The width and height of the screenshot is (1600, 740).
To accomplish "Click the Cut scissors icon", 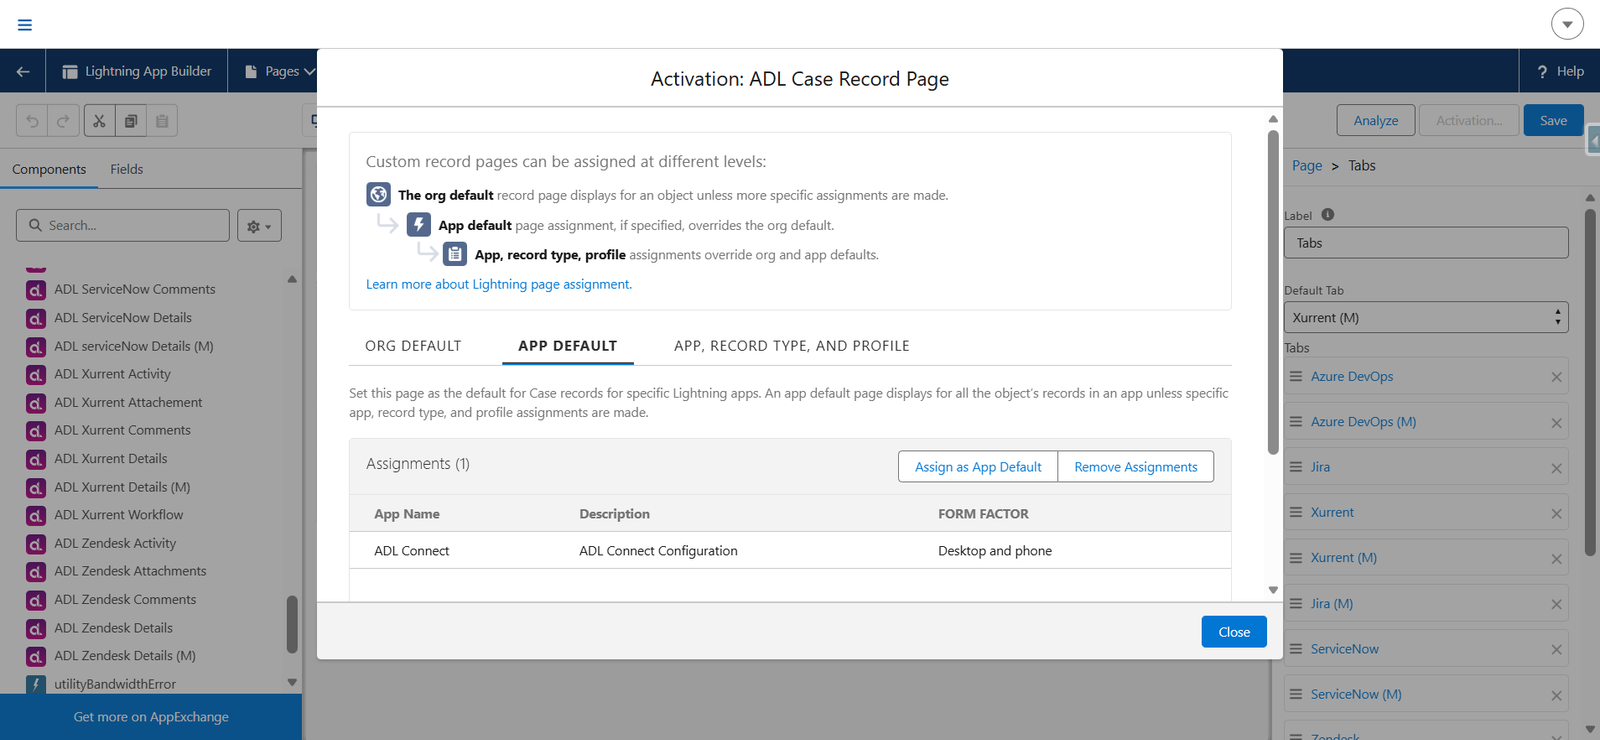I will pyautogui.click(x=99, y=121).
